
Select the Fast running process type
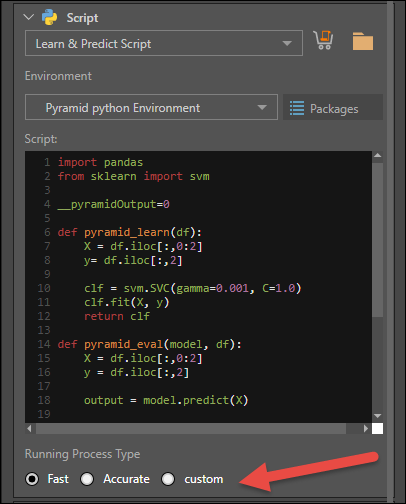pyautogui.click(x=32, y=479)
